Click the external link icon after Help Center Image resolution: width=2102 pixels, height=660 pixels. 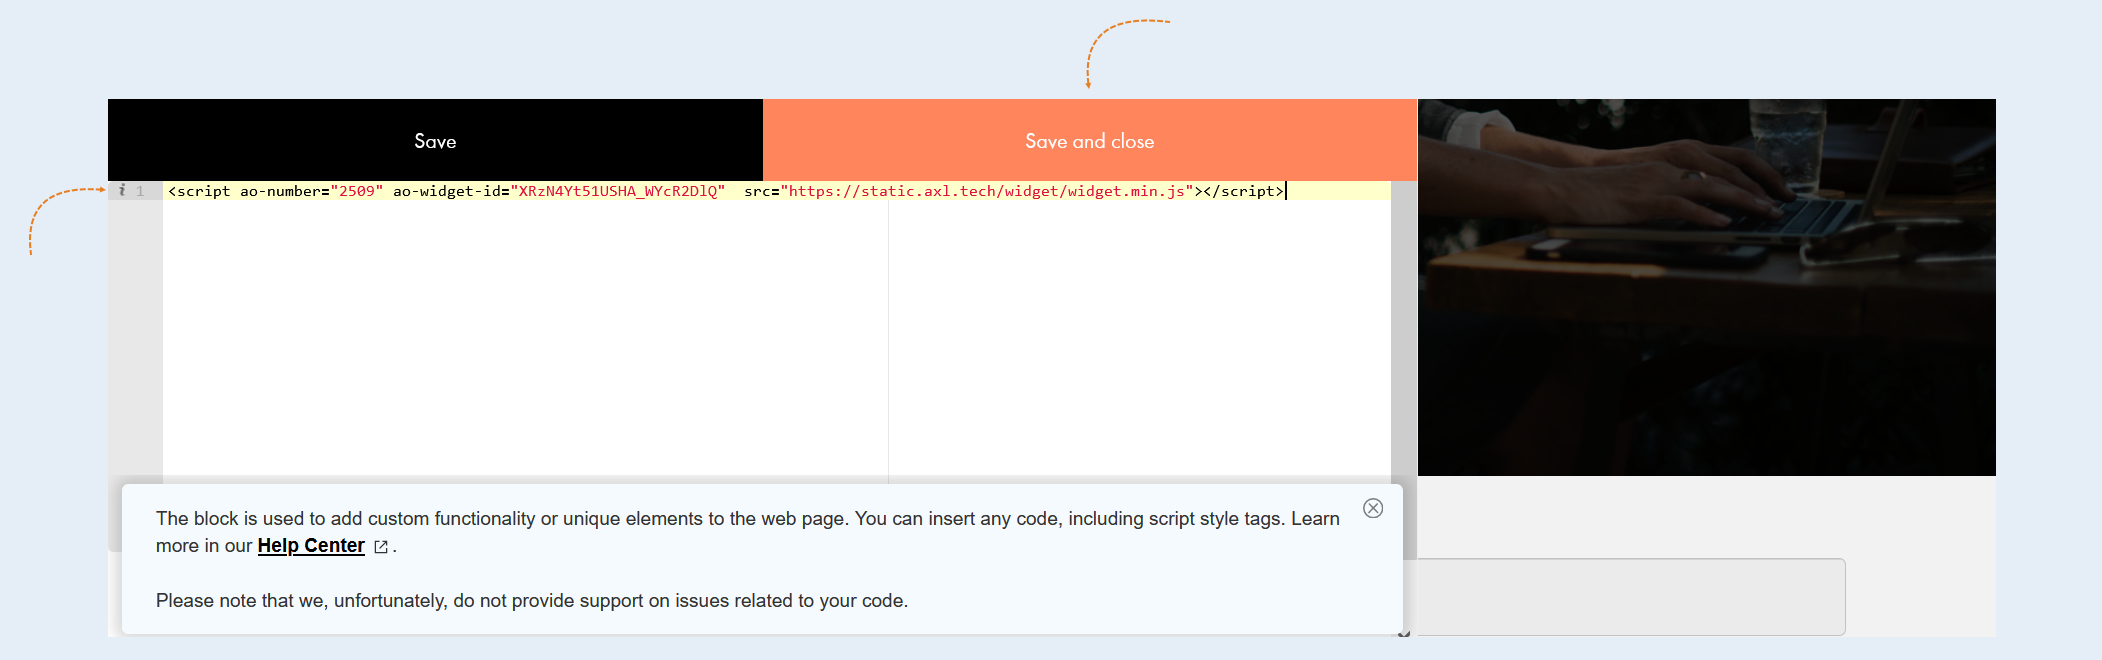(381, 547)
